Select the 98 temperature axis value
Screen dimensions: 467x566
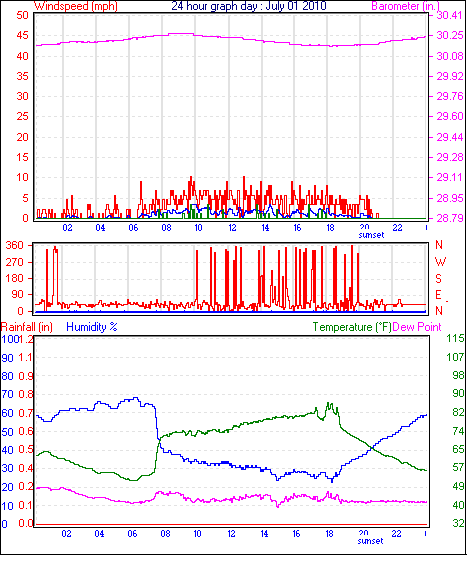pyautogui.click(x=458, y=375)
